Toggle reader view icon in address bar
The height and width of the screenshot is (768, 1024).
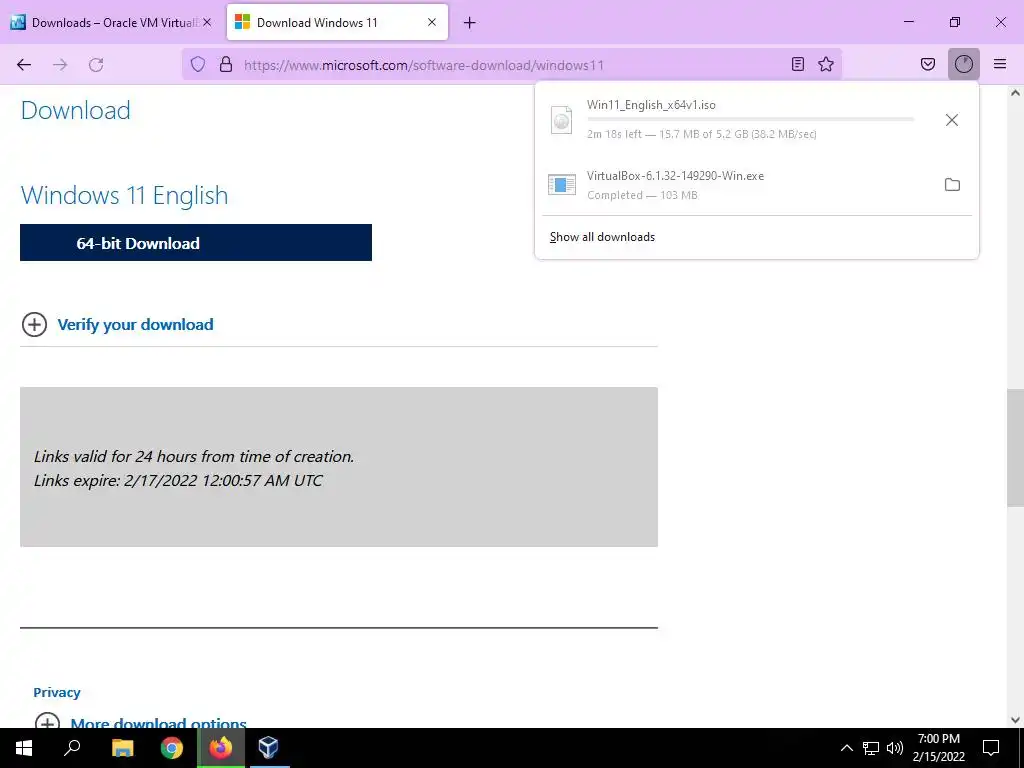pyautogui.click(x=797, y=64)
